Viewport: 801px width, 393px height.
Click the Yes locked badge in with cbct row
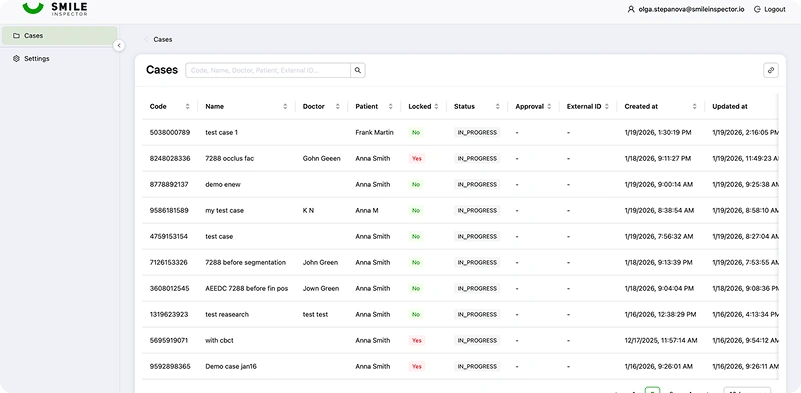pos(417,340)
